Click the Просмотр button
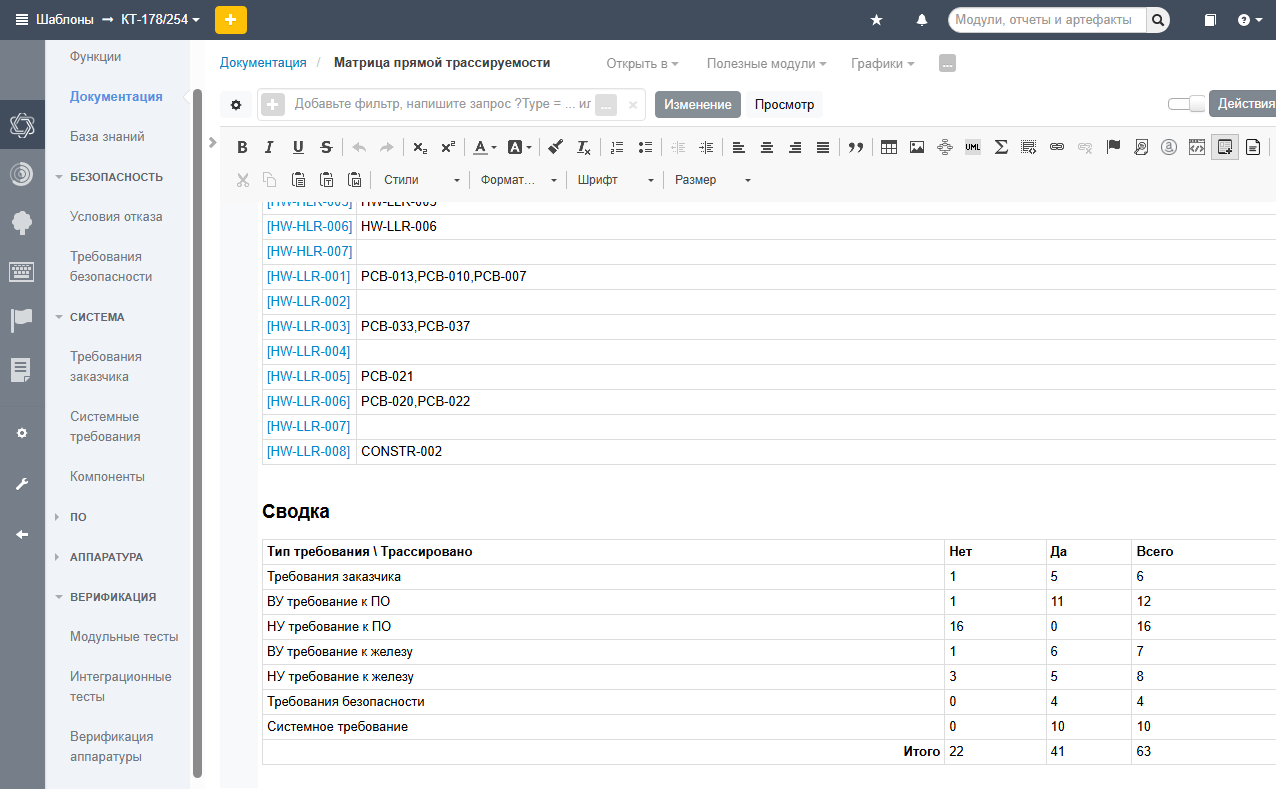The image size is (1276, 789). pyautogui.click(x=784, y=105)
